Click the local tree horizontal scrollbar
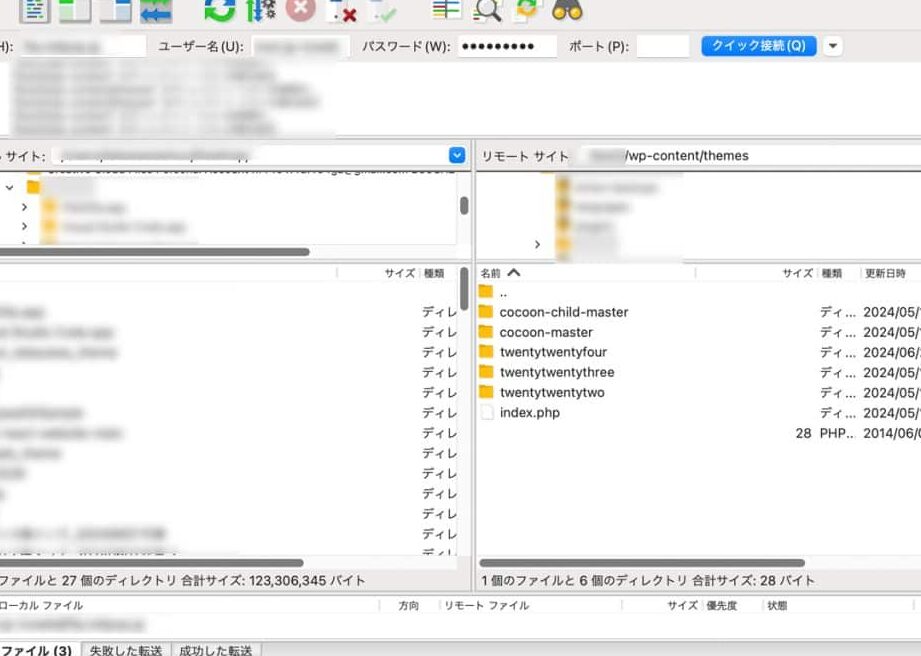 point(154,252)
